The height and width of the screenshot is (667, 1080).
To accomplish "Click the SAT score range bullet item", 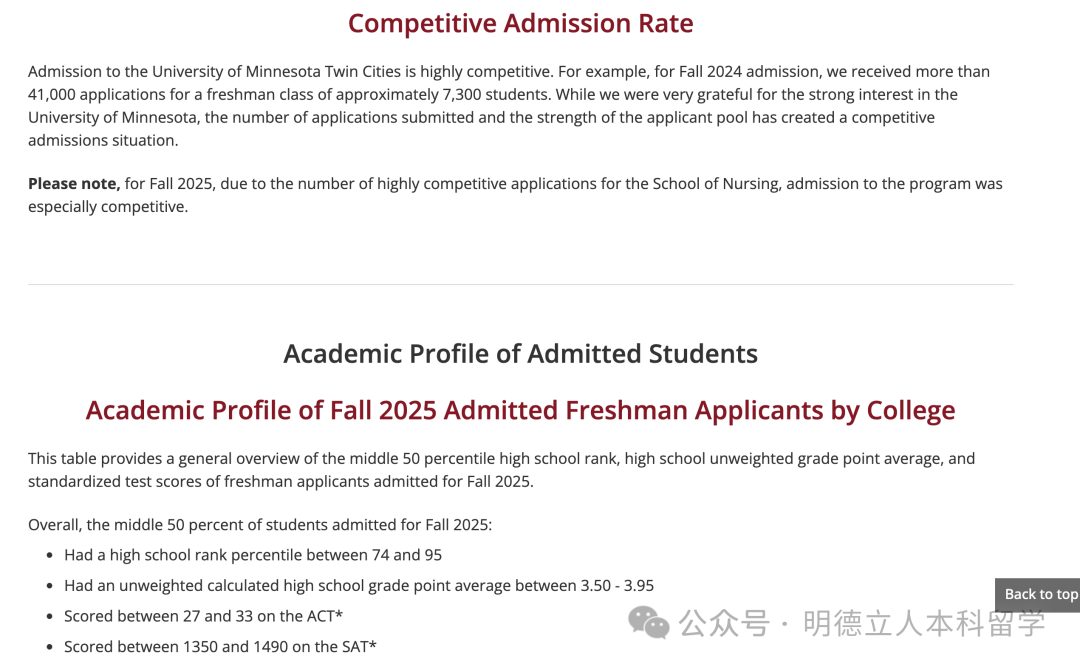I will pyautogui.click(x=220, y=647).
